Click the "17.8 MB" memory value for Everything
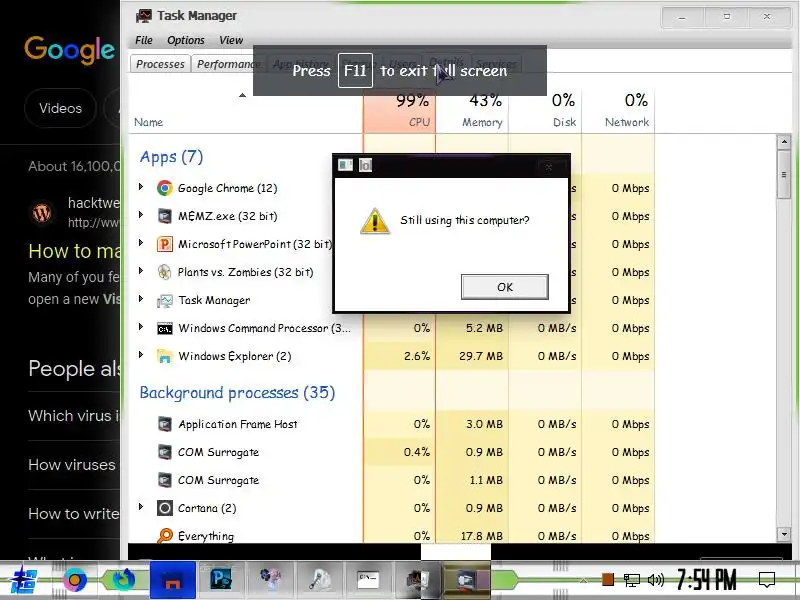This screenshot has width=800, height=600. (482, 536)
